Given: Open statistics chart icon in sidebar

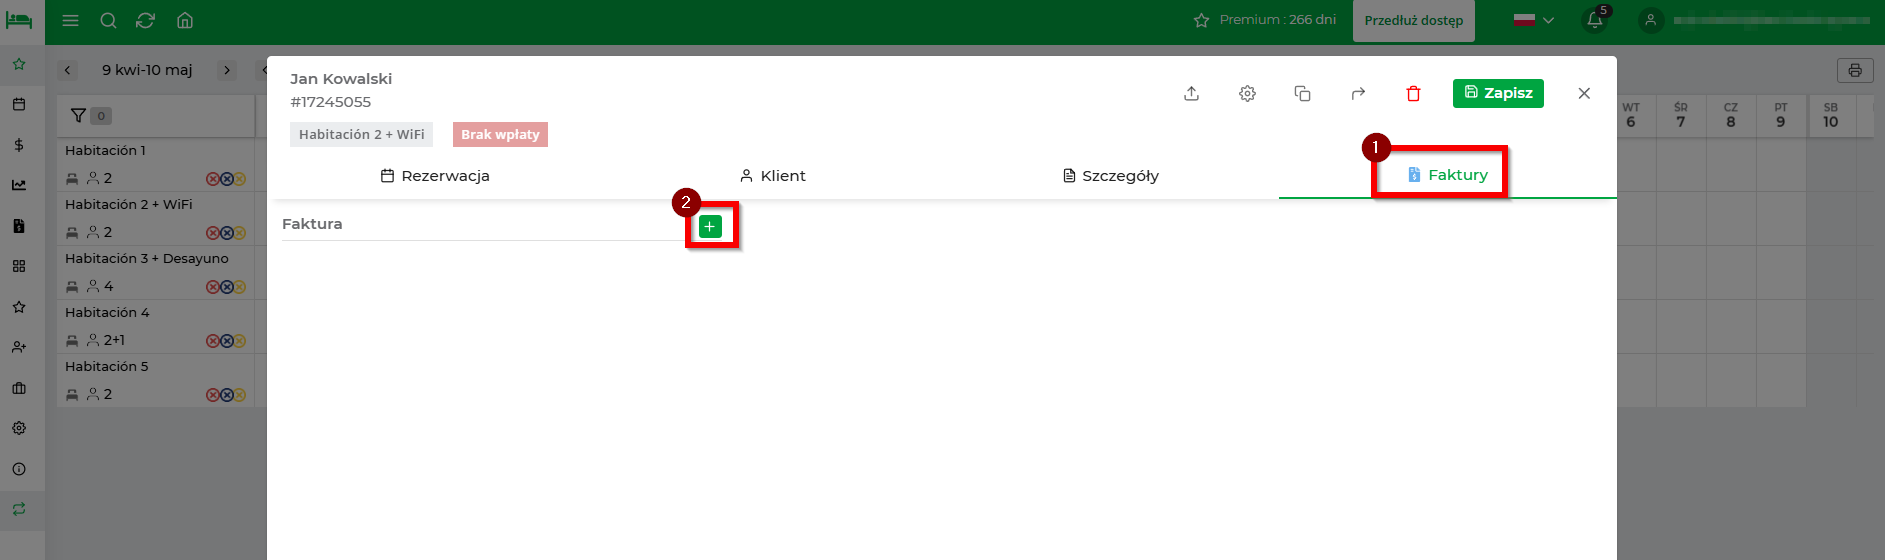Looking at the screenshot, I should click(x=19, y=185).
